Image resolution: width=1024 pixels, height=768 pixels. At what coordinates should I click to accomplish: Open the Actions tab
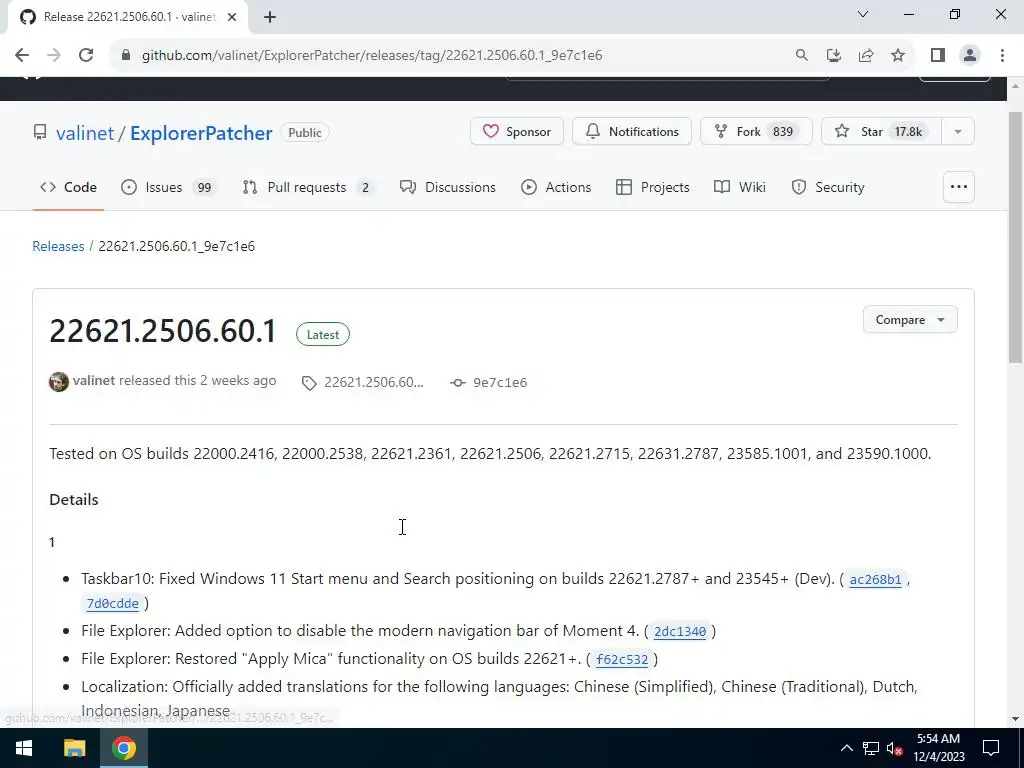556,187
